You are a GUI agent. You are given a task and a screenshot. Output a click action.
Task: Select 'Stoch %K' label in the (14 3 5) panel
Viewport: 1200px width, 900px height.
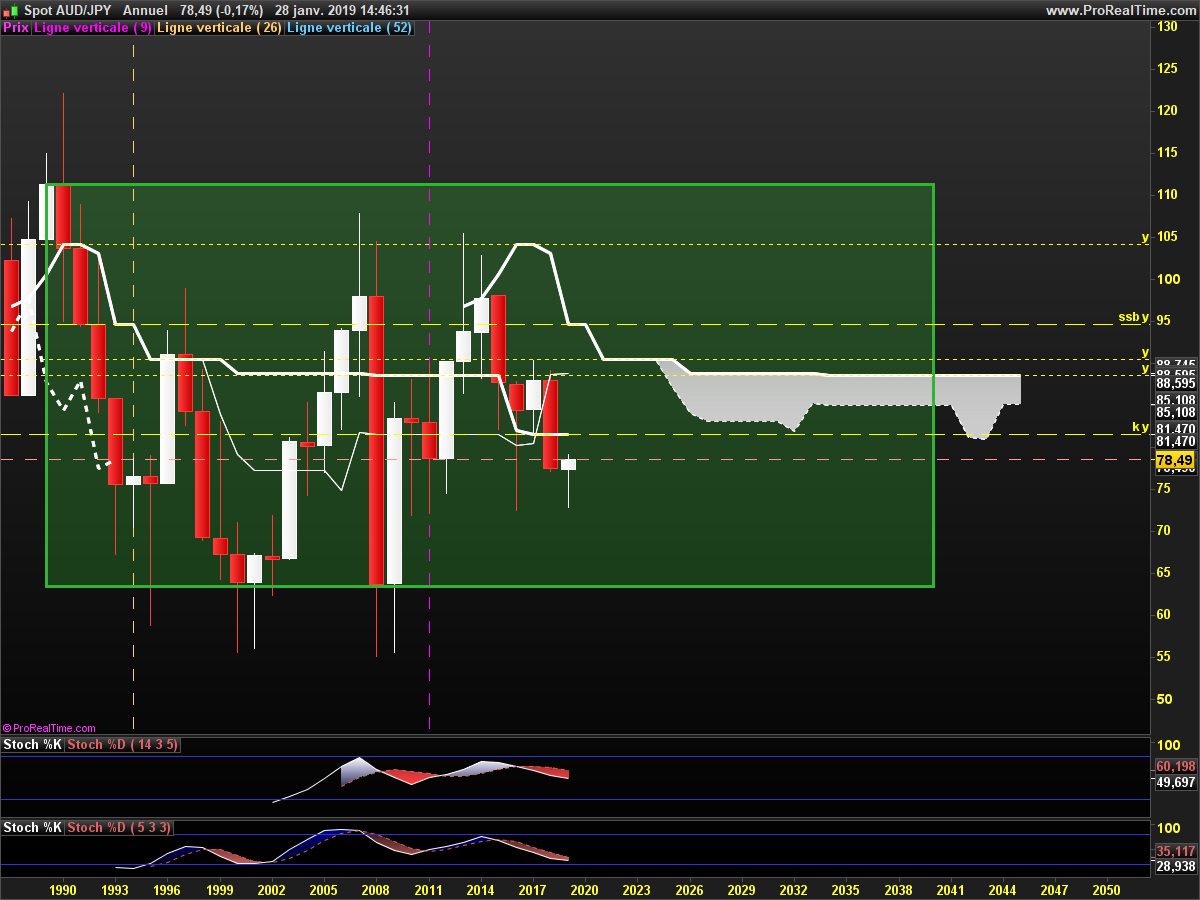click(32, 745)
